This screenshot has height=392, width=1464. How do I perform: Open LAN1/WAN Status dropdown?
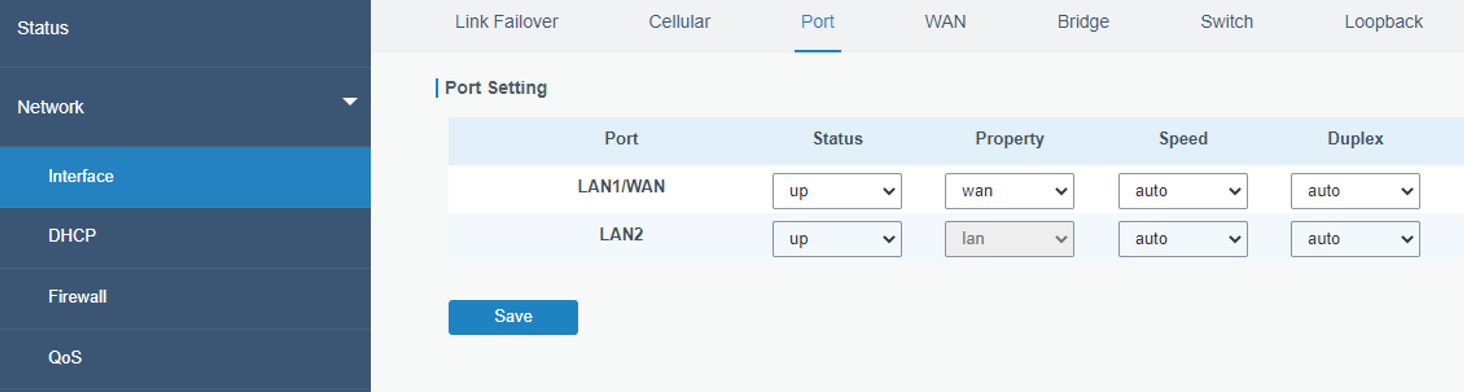[837, 190]
